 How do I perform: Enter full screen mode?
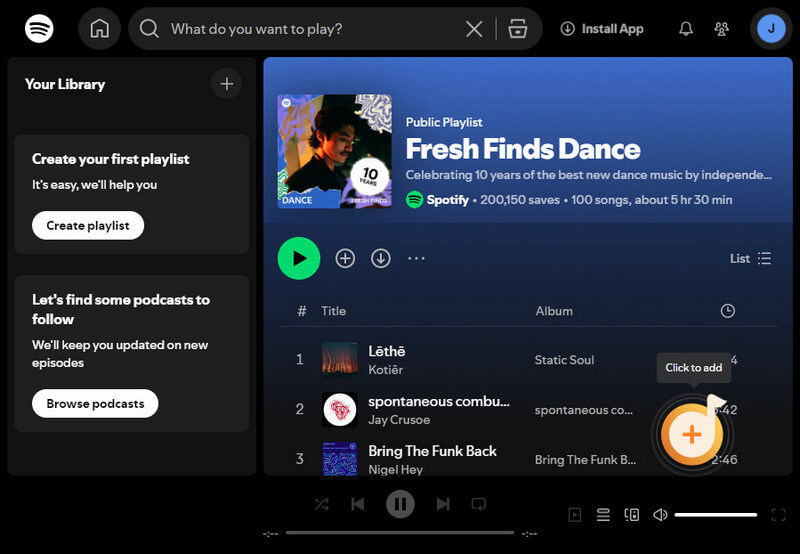click(x=779, y=515)
